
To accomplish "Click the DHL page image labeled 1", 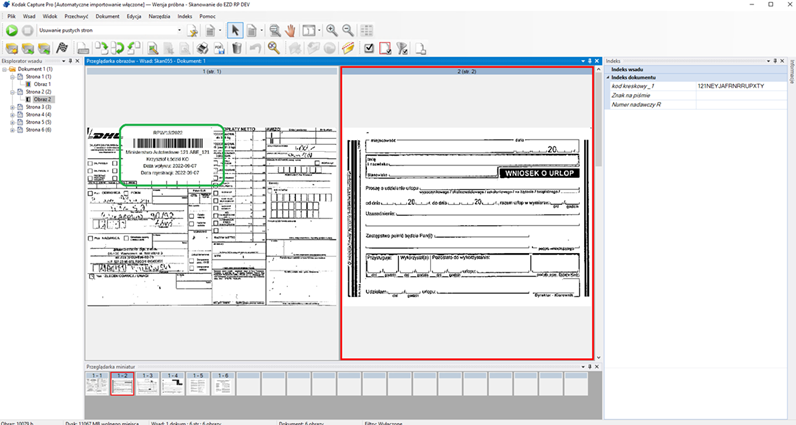I will [x=211, y=215].
